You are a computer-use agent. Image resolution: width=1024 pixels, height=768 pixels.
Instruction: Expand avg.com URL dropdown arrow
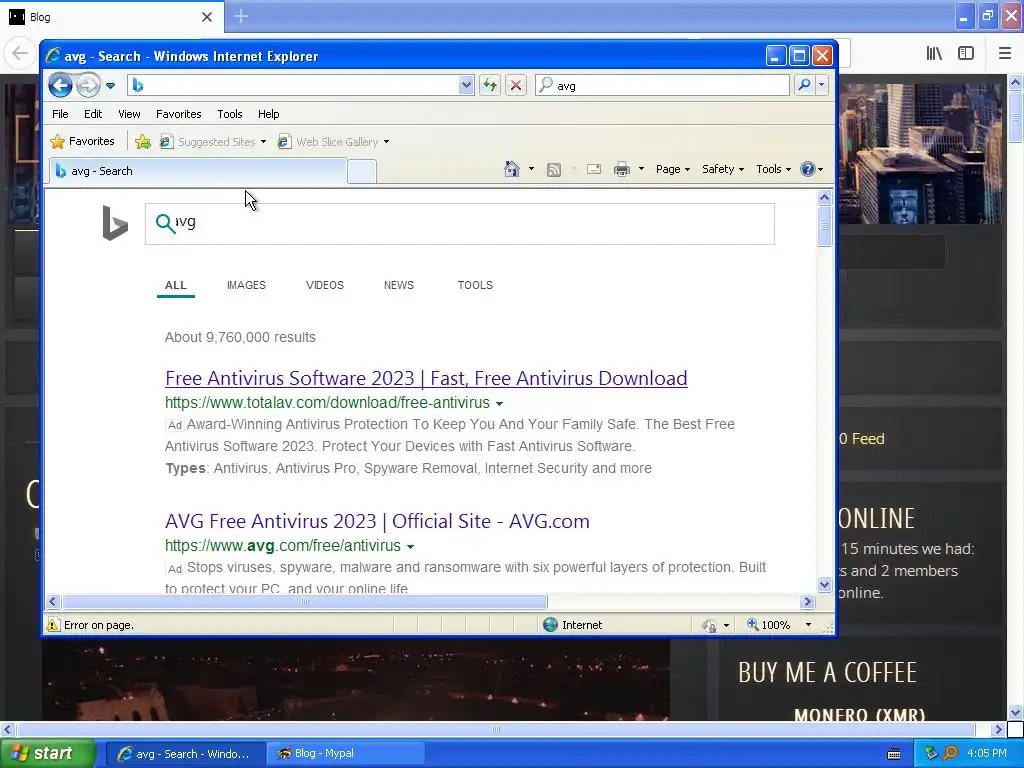(x=410, y=547)
